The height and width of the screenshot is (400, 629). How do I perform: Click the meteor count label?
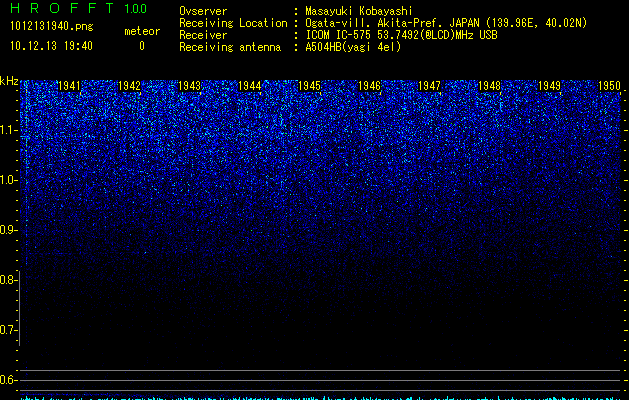point(142,31)
